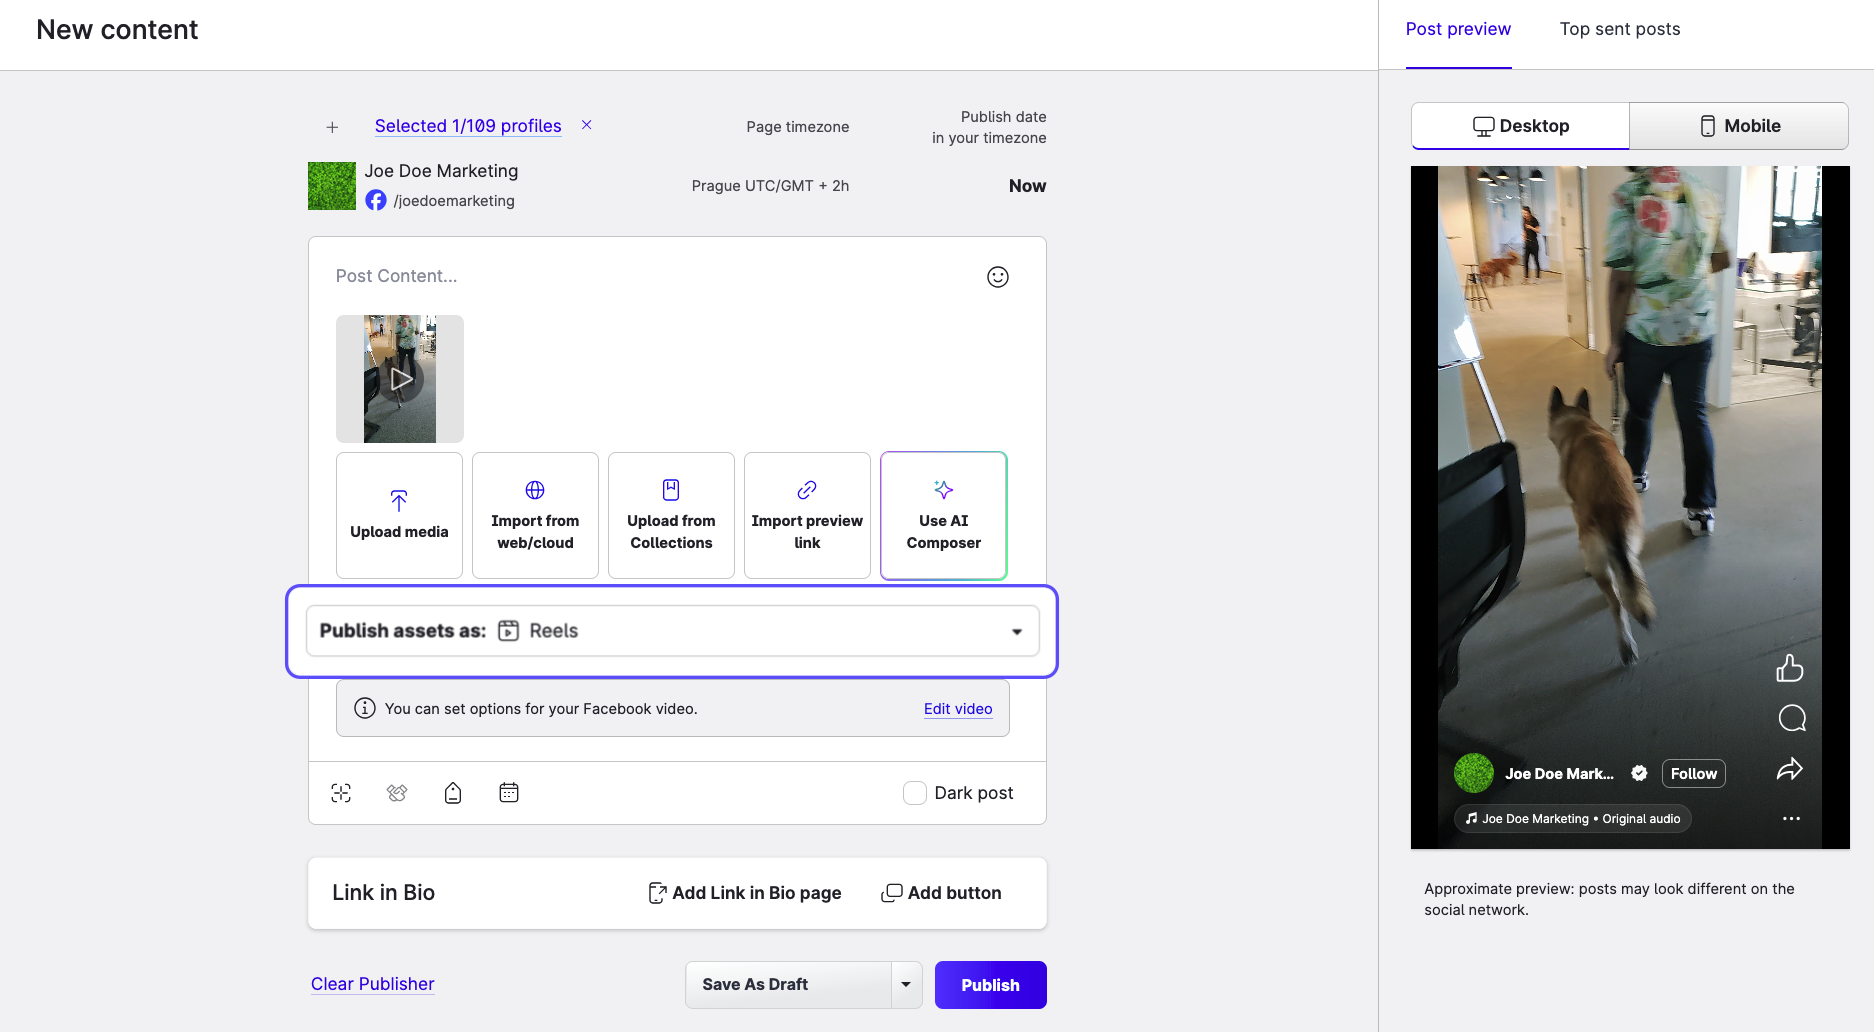Click the thumbs-up icon in the Reel preview

[x=1789, y=668]
